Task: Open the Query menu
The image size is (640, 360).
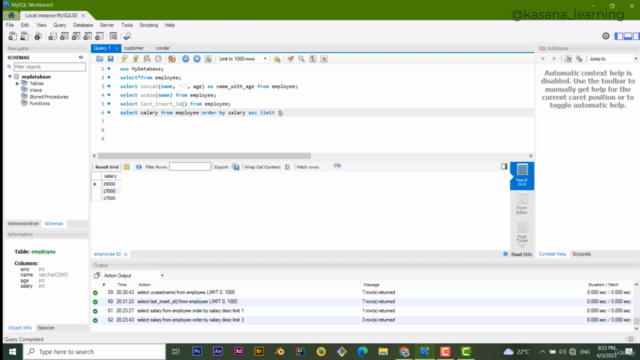Action: [60, 25]
